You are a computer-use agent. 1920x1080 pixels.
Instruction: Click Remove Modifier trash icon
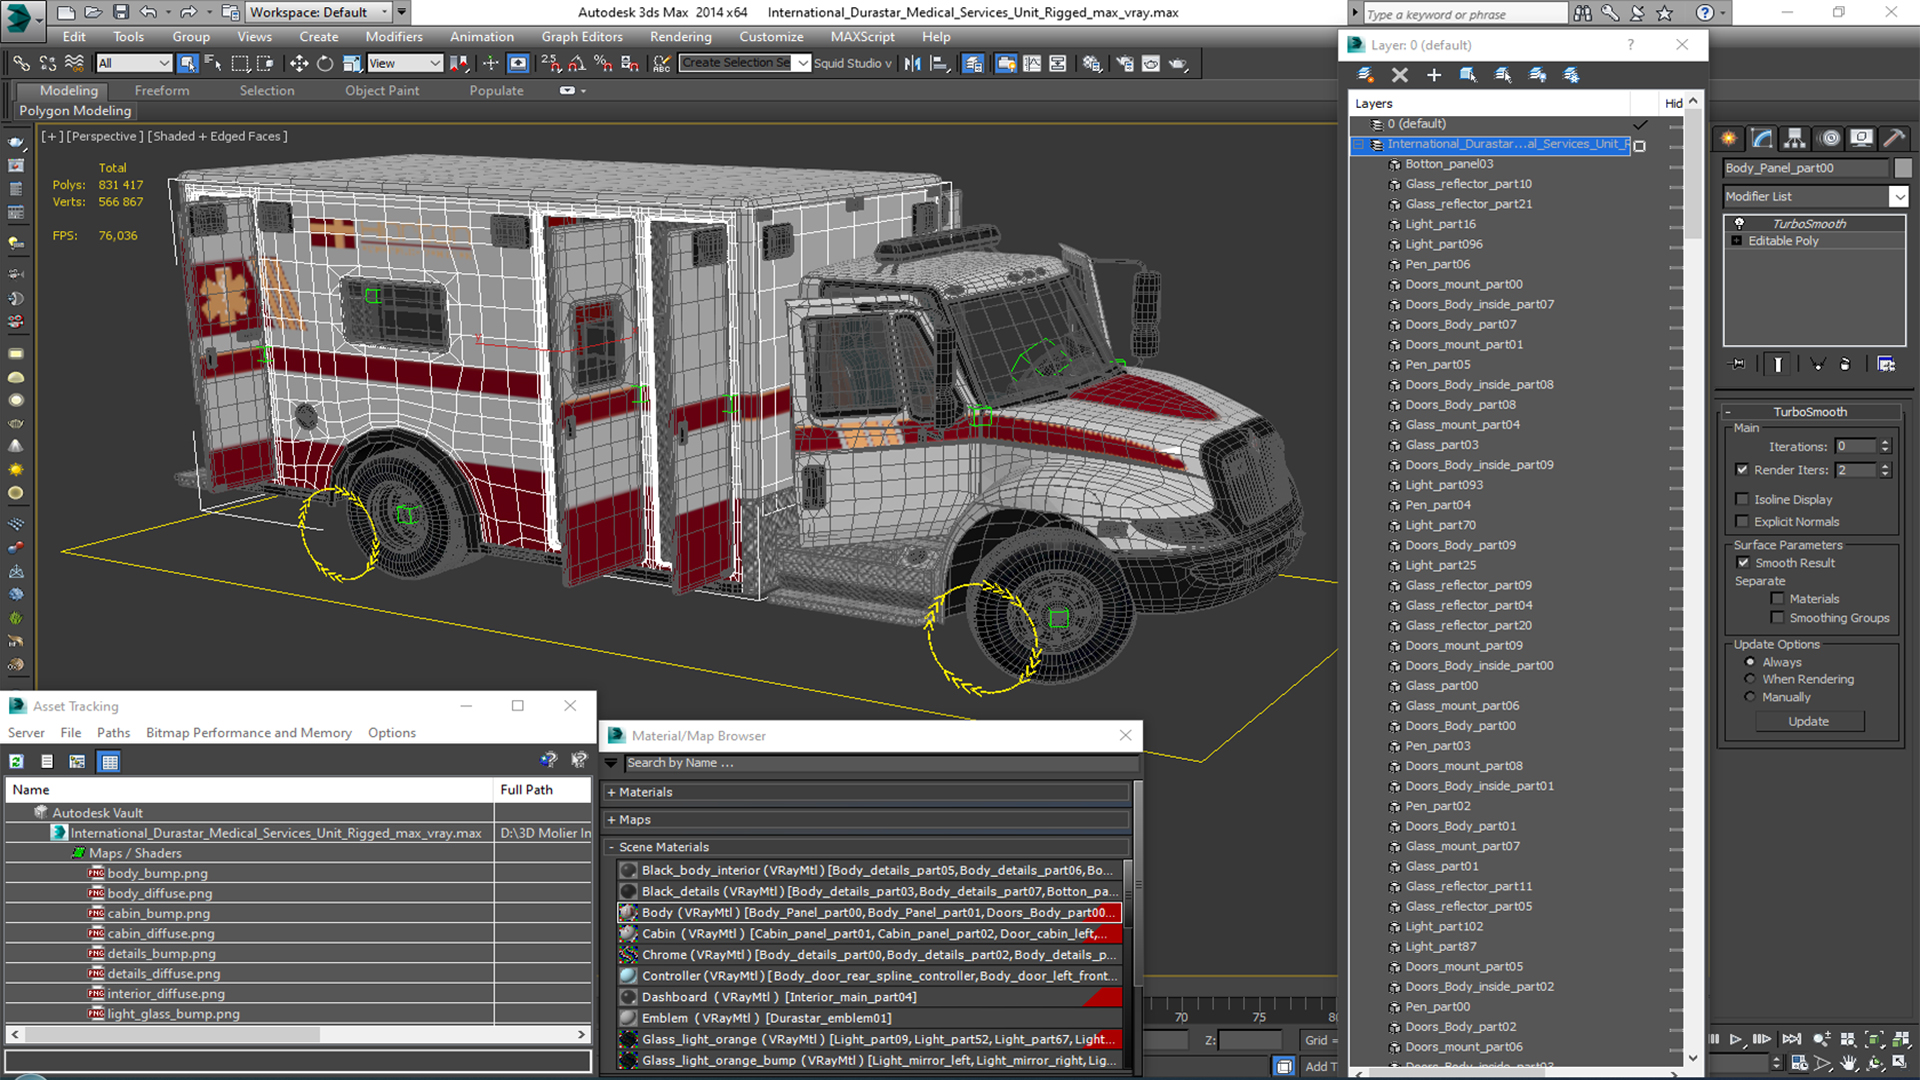coord(1845,365)
